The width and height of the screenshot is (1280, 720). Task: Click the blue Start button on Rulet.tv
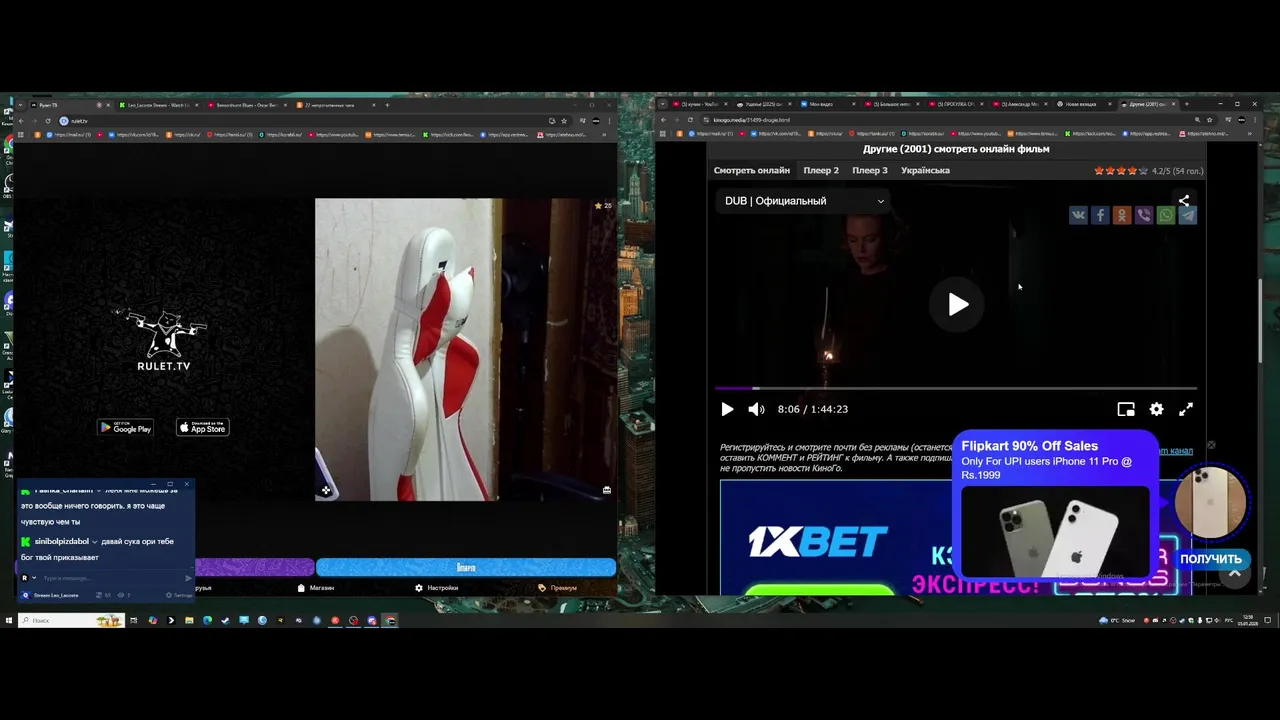pos(466,567)
